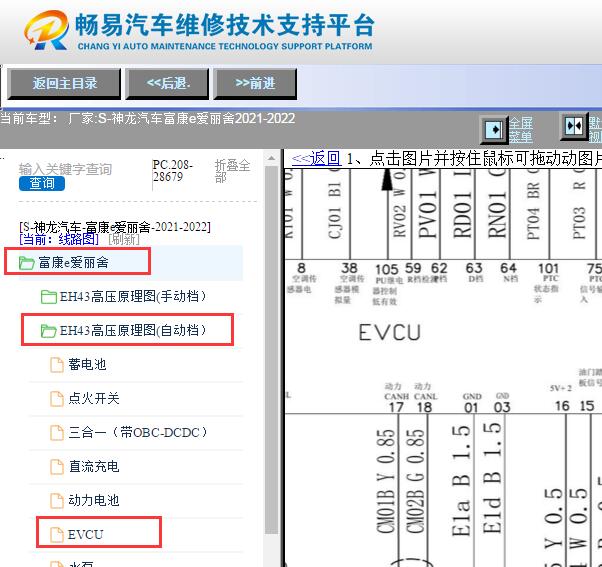Click the platform logo icon
The image size is (602, 567).
click(x=46, y=30)
